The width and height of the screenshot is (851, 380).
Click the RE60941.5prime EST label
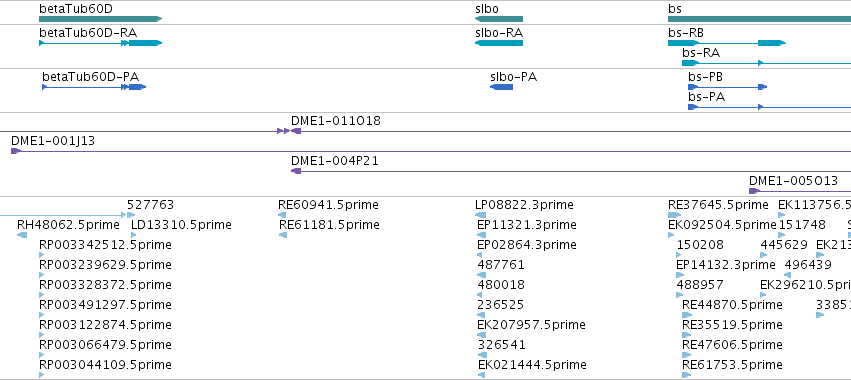tap(328, 205)
